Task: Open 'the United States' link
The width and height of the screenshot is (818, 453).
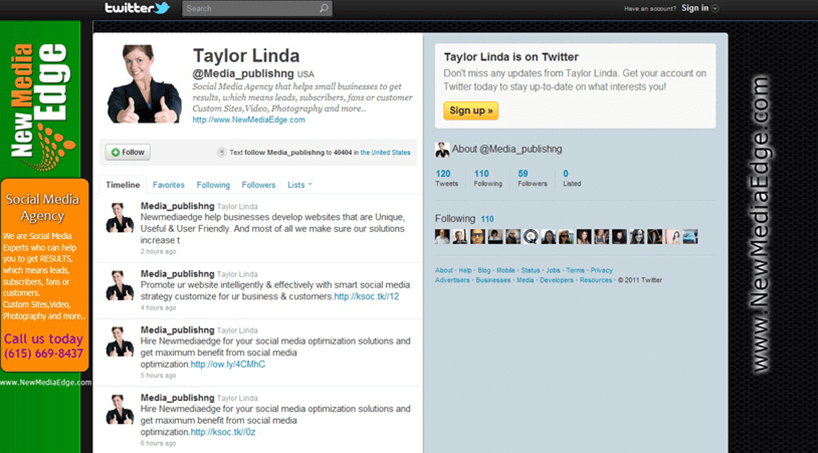Action: point(386,152)
